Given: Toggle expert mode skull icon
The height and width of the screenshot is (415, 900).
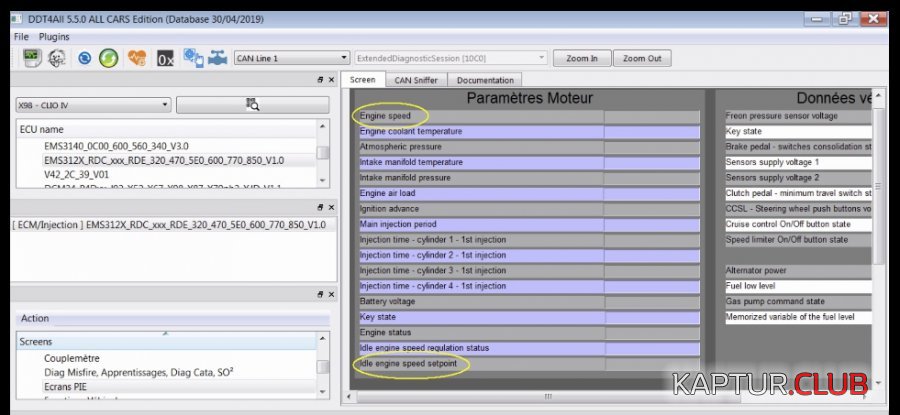Looking at the screenshot, I should click(x=56, y=58).
